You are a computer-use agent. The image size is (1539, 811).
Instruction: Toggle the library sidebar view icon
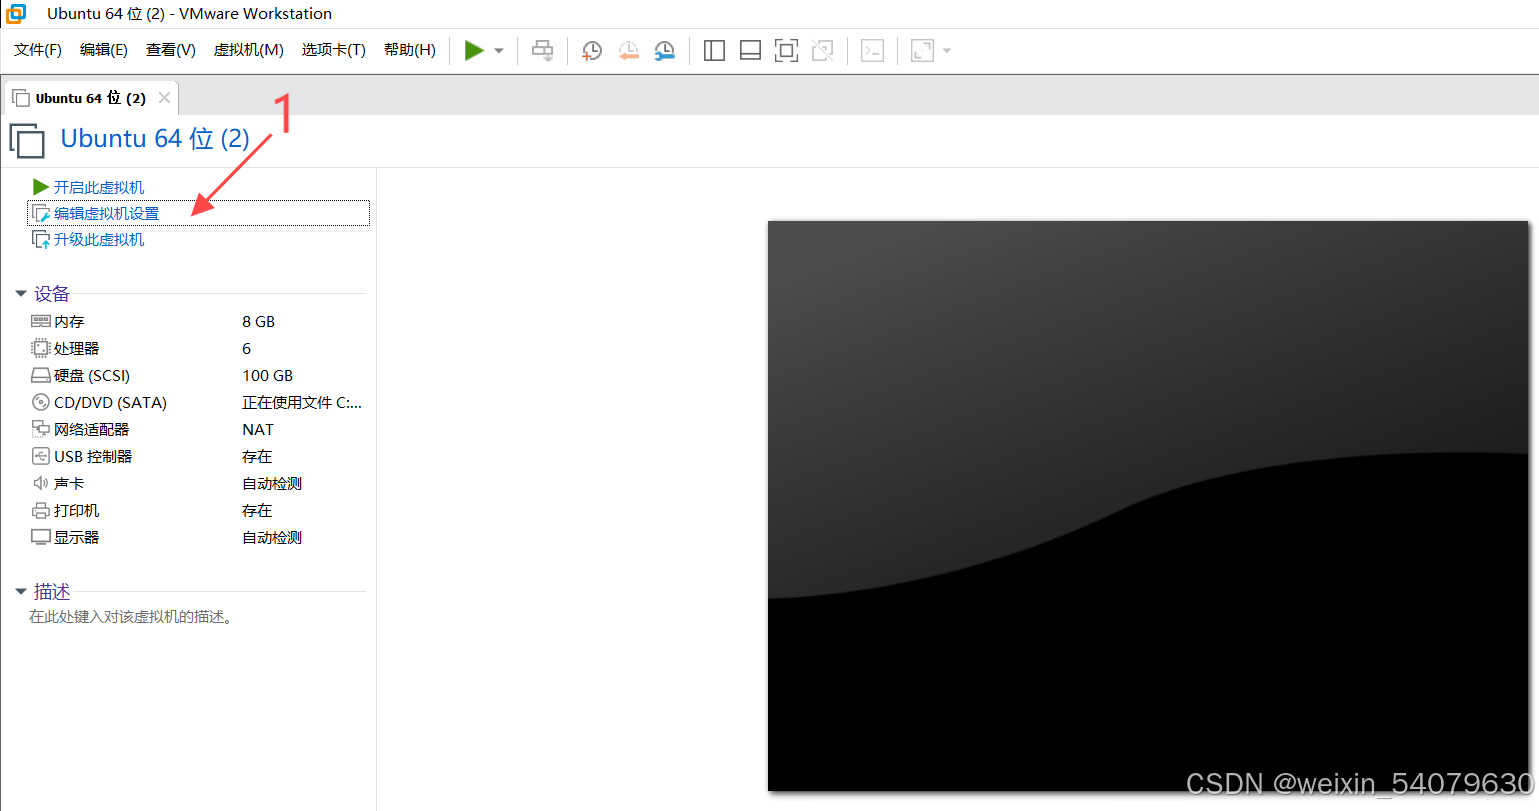pos(714,50)
